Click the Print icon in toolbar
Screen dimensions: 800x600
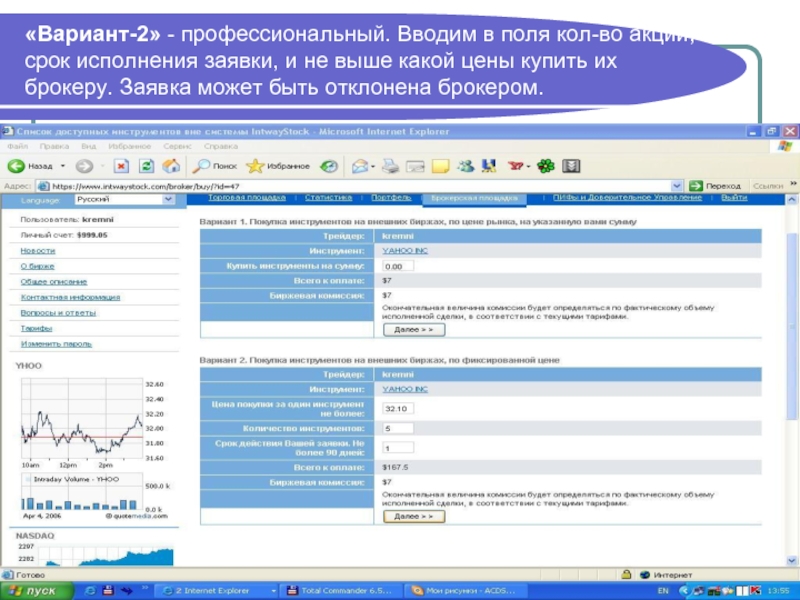(391, 166)
